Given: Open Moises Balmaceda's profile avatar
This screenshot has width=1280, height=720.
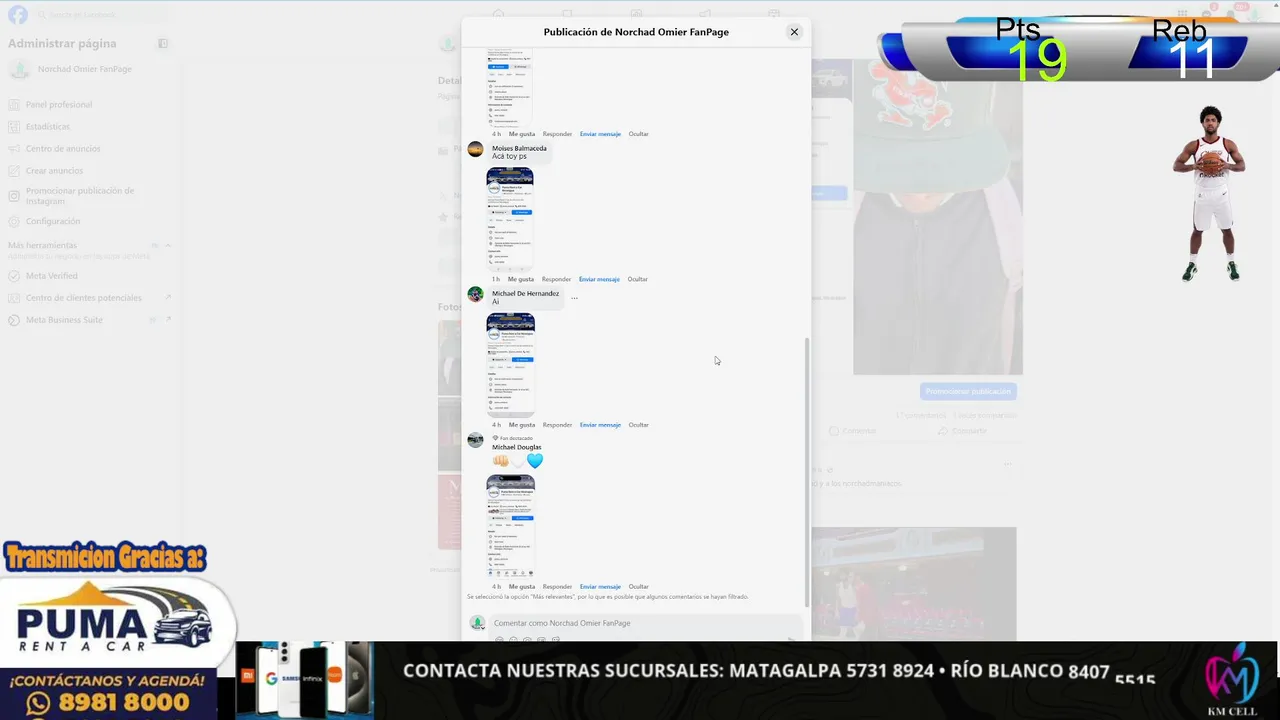Looking at the screenshot, I should (x=475, y=149).
